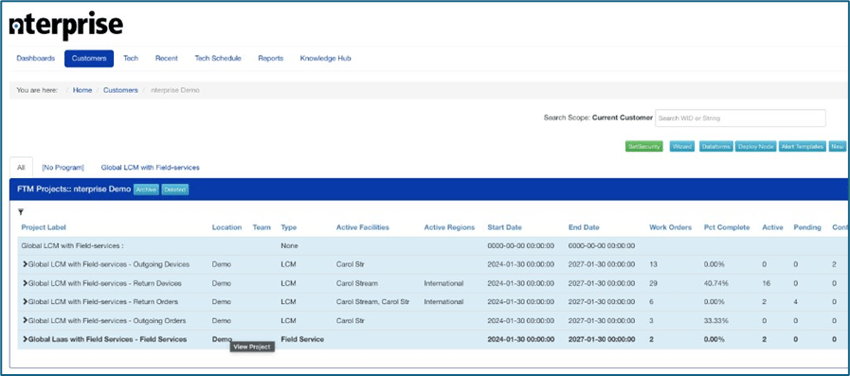This screenshot has width=850, height=376.
Task: Open the Dashboards menu
Action: tap(36, 59)
